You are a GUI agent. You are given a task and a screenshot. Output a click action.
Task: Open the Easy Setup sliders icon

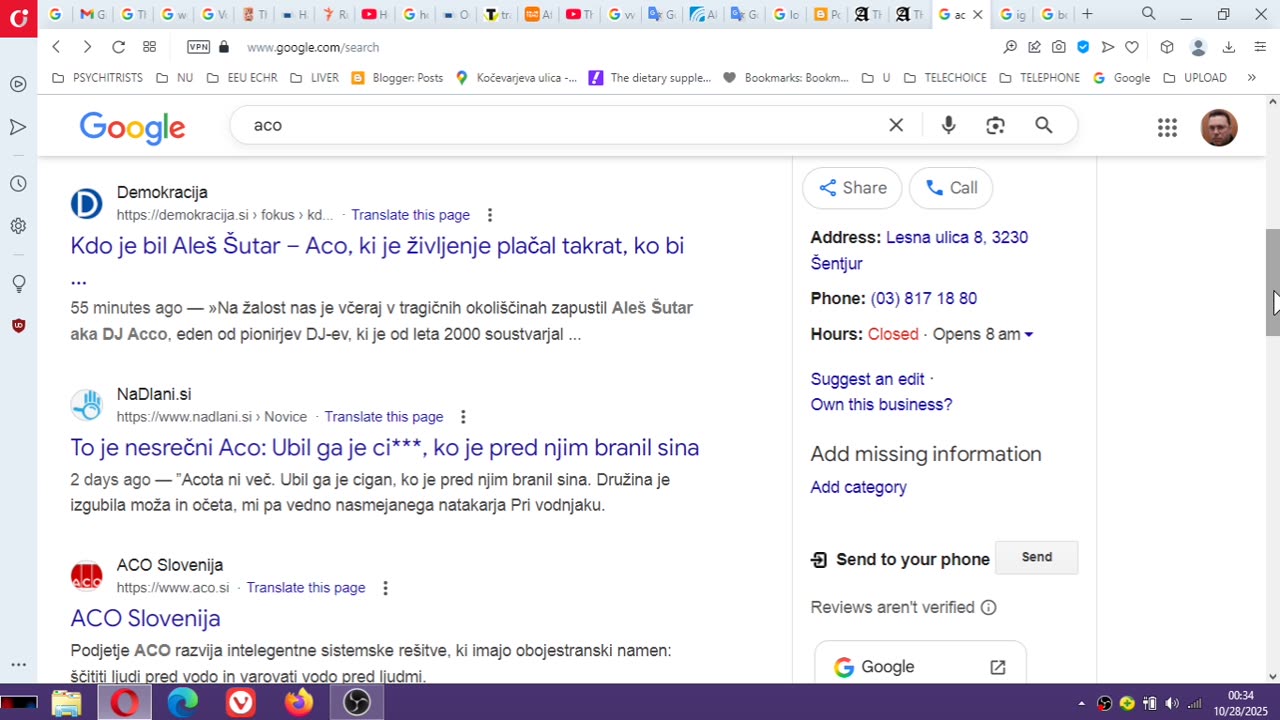click(x=1260, y=47)
